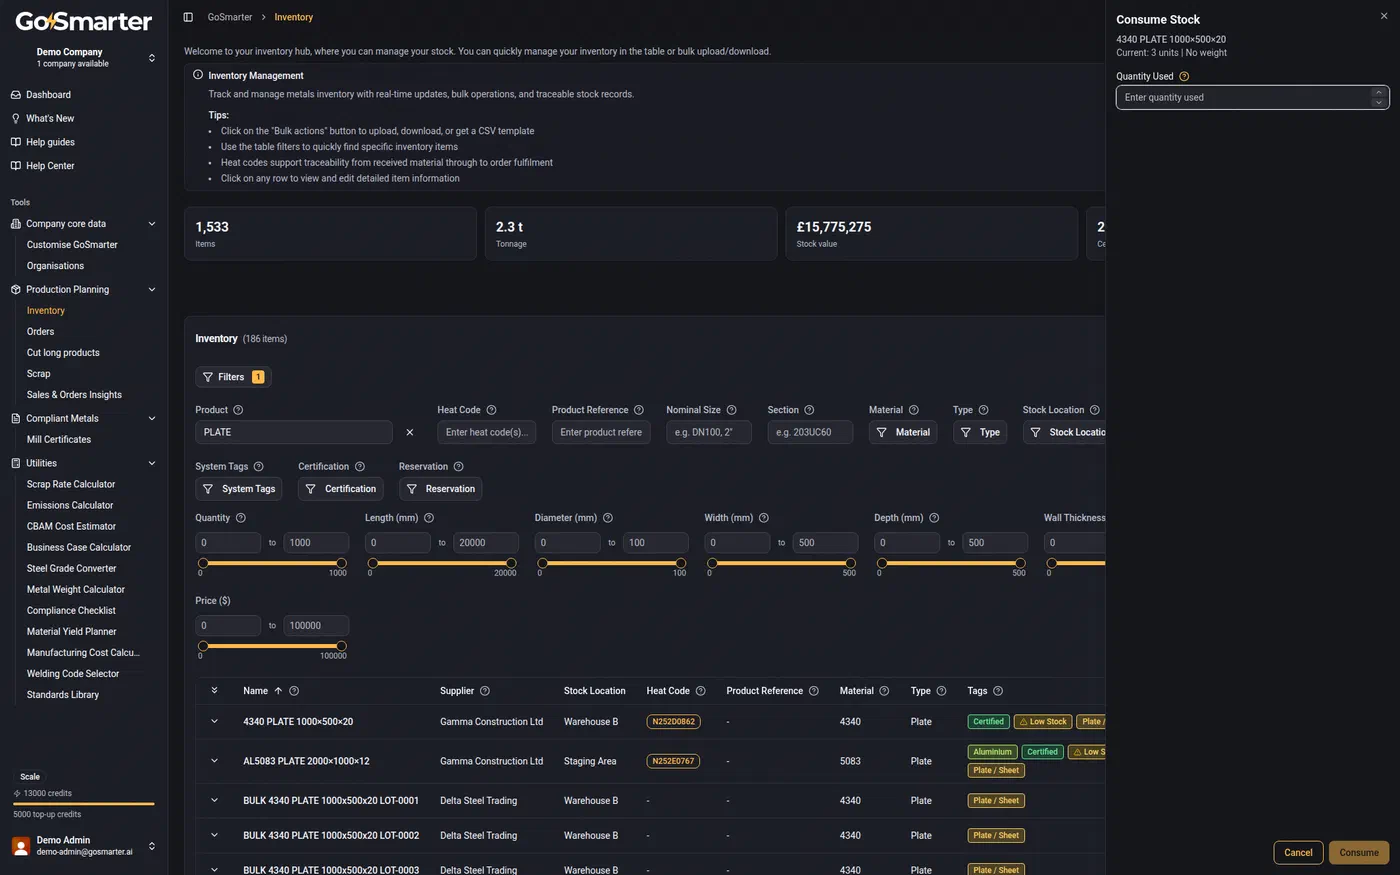The height and width of the screenshot is (875, 1400).
Task: Click the Length (mm) help icon
Action: pos(429,518)
